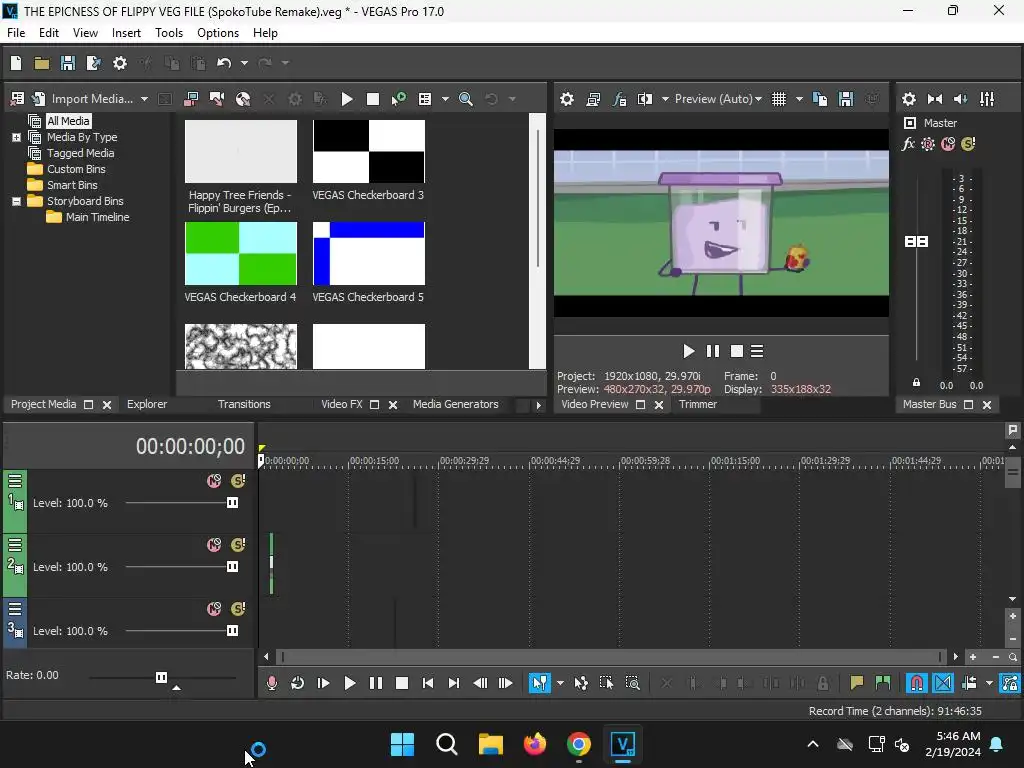Image resolution: width=1024 pixels, height=768 pixels.
Task: Pause in the Video Preview window
Action: point(712,351)
